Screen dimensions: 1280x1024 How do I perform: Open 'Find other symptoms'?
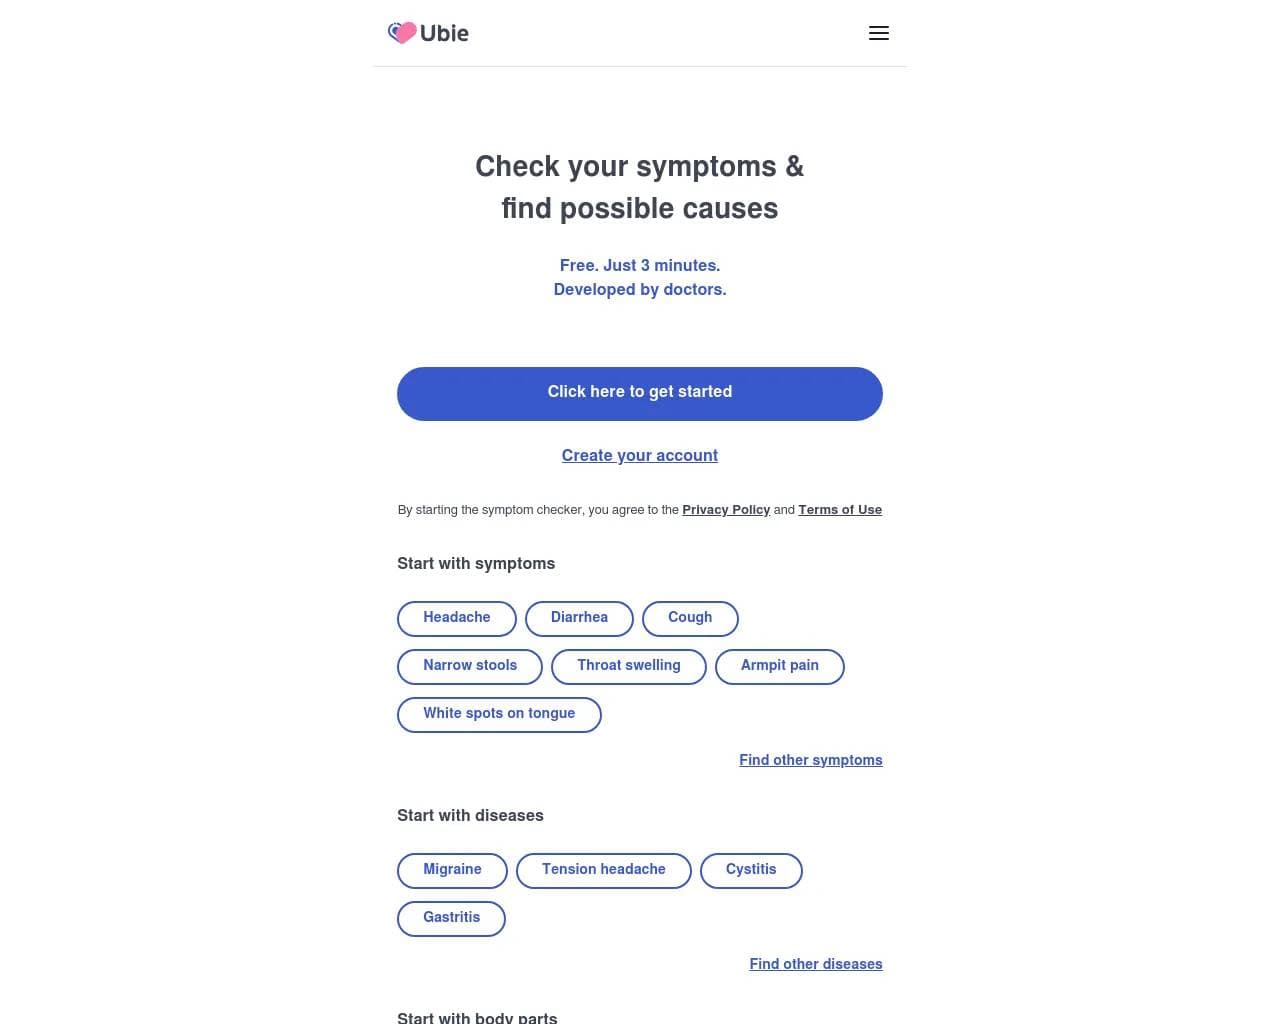coord(810,760)
